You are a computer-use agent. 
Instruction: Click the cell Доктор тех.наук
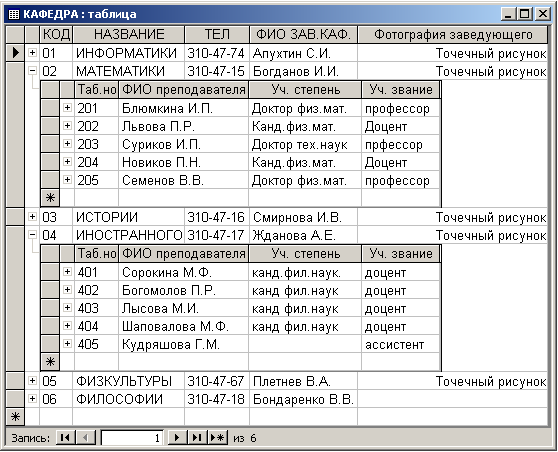(305, 144)
